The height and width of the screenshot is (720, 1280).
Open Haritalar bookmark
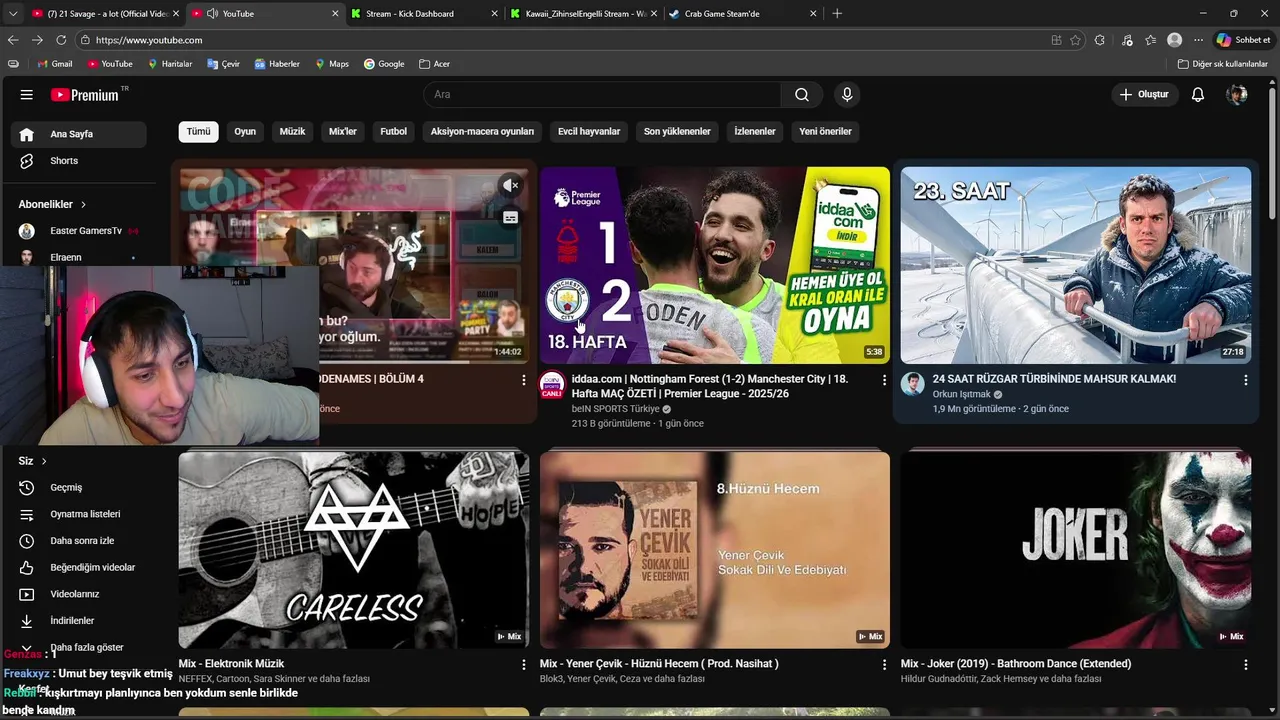[170, 64]
